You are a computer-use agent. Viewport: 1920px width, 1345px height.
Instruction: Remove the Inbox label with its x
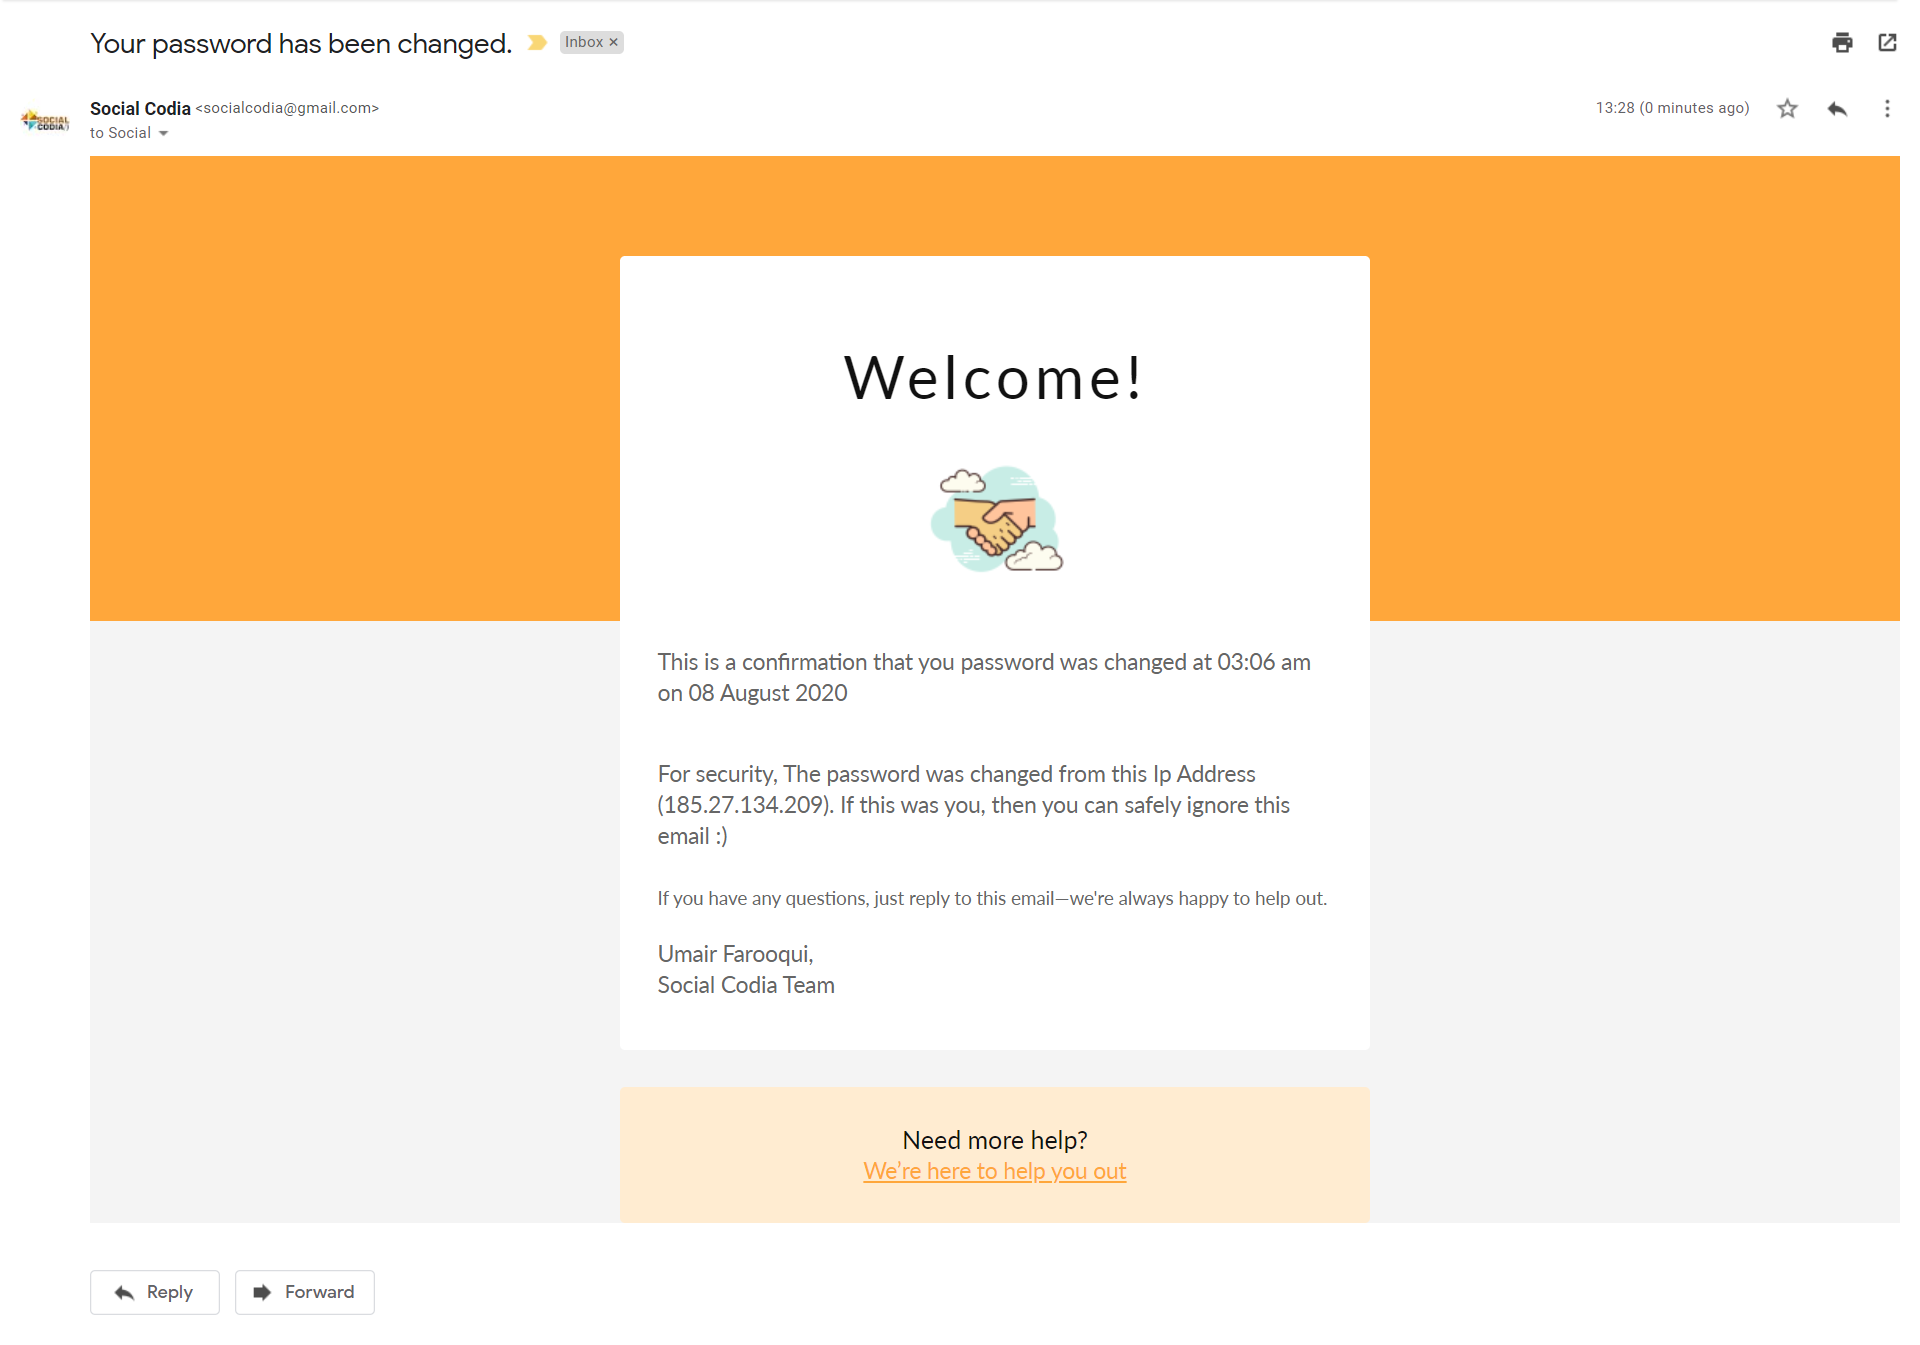(x=614, y=42)
